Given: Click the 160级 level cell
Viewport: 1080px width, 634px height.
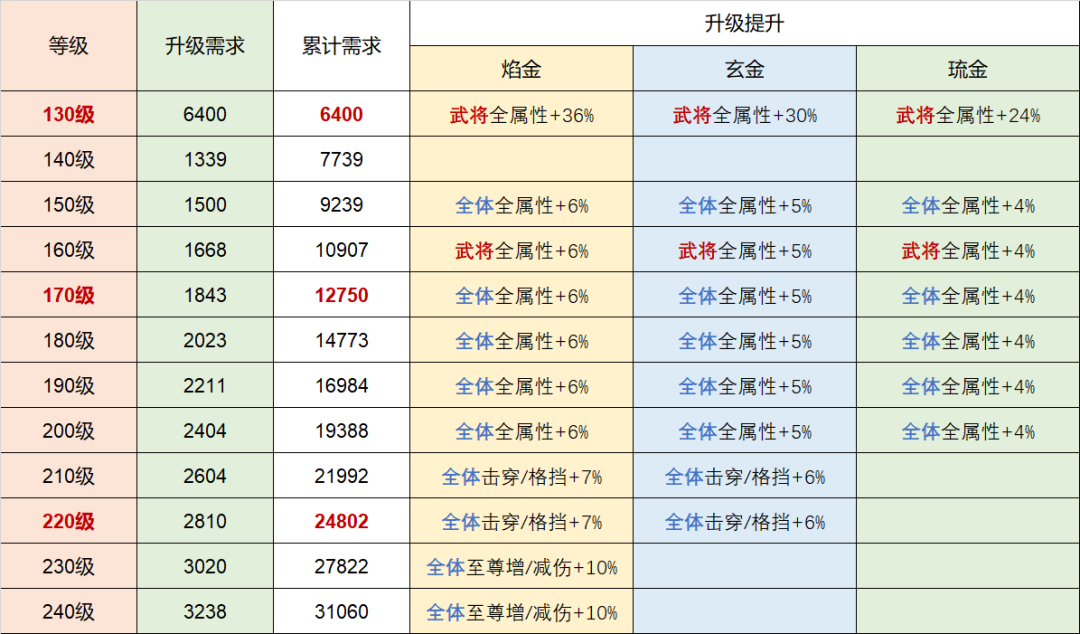Looking at the screenshot, I should point(68,250).
